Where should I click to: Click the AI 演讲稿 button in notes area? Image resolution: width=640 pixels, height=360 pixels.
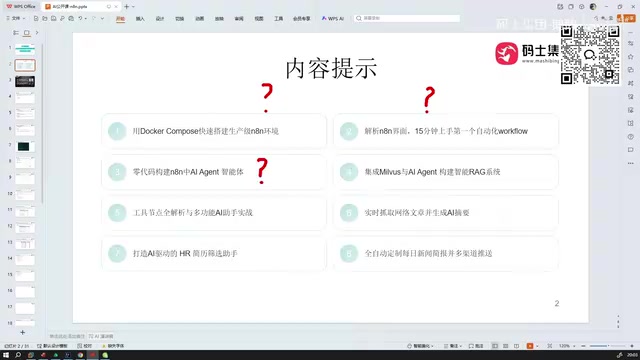click(101, 336)
